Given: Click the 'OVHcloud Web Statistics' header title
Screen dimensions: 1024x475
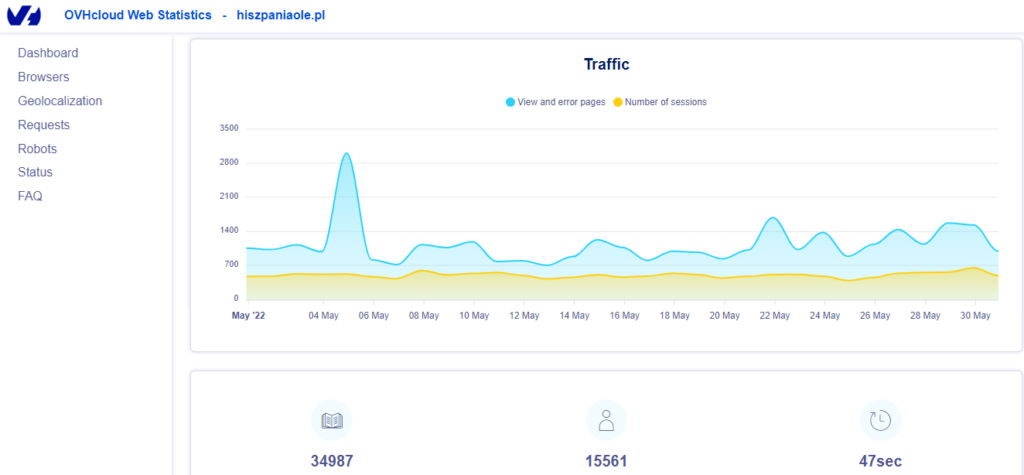Looking at the screenshot, I should click(138, 16).
